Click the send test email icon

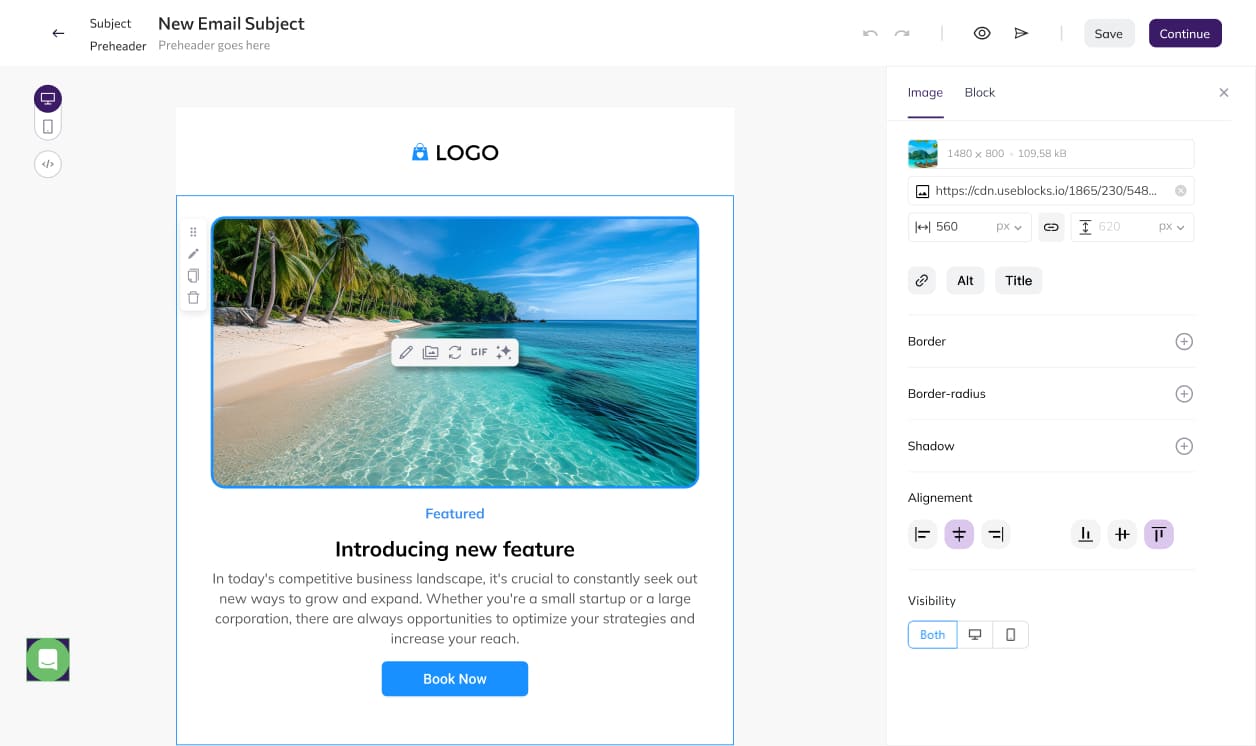pos(1021,33)
